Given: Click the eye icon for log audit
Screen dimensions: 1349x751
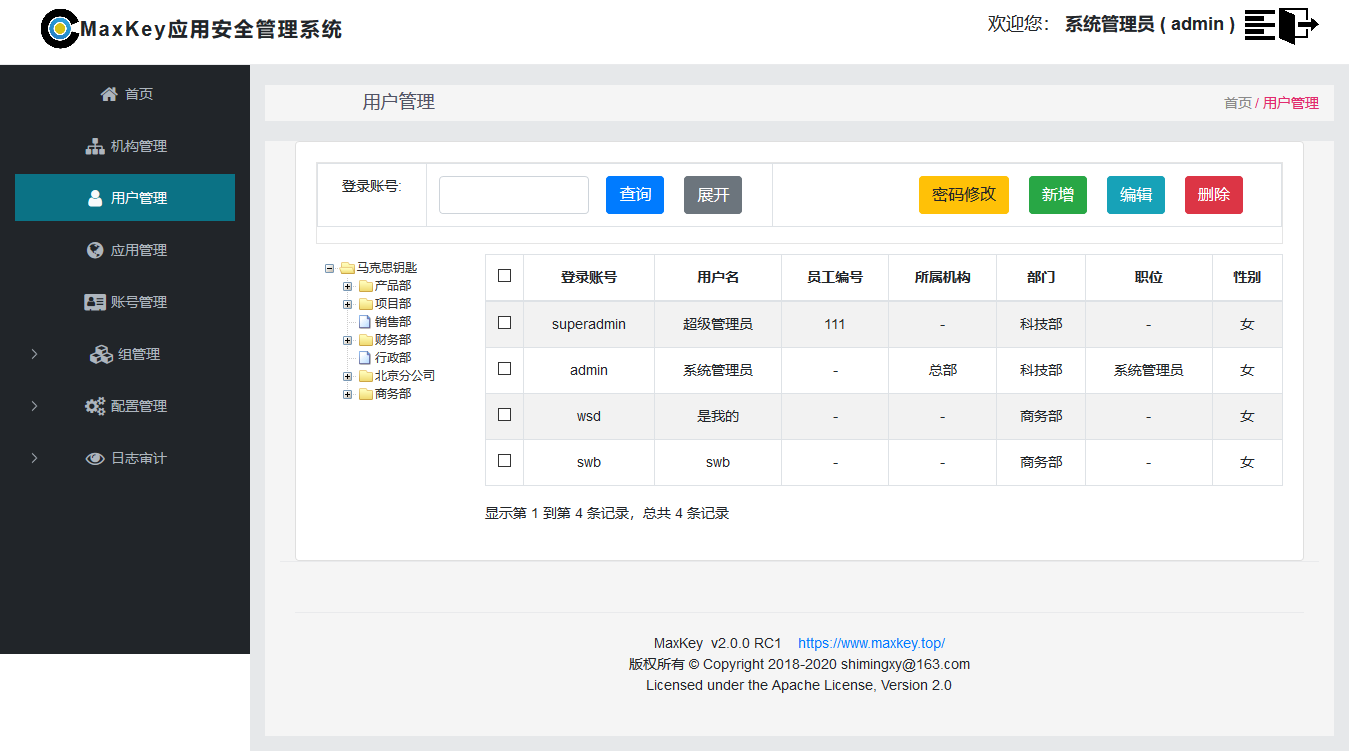Looking at the screenshot, I should 95,458.
